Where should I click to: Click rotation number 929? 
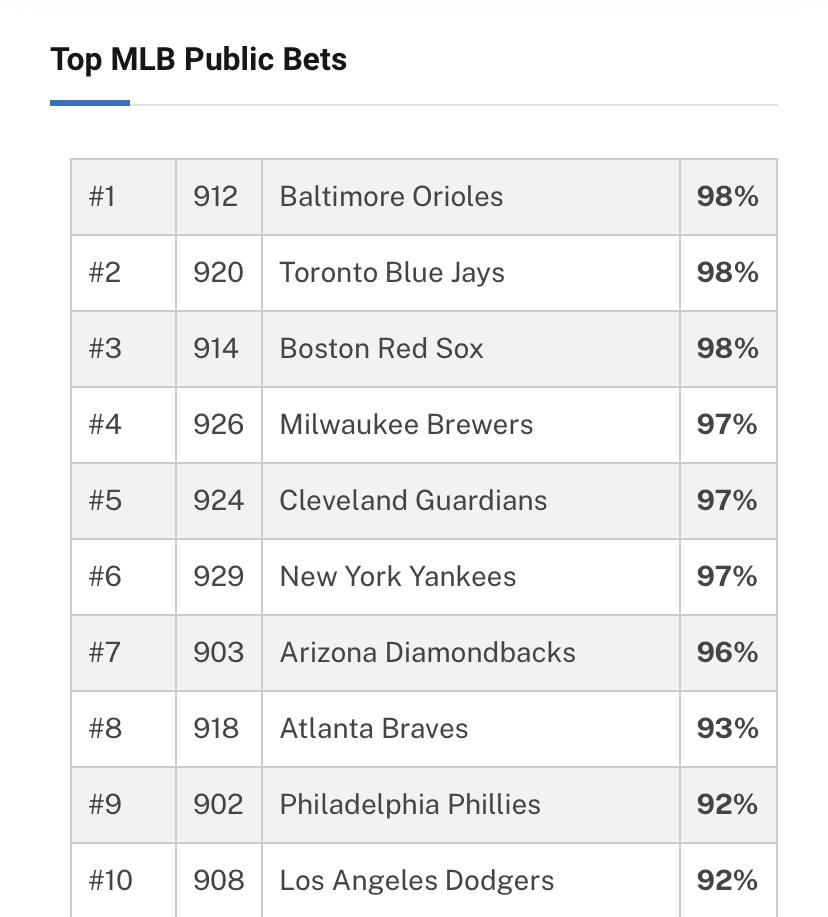coord(218,577)
